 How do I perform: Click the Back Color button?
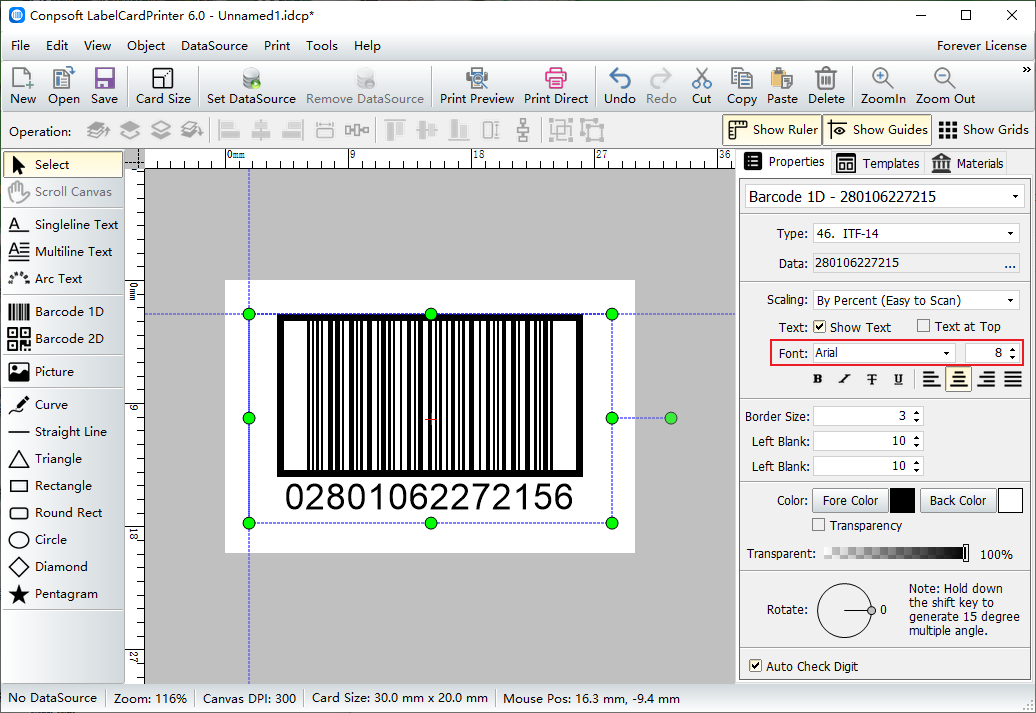click(x=957, y=501)
